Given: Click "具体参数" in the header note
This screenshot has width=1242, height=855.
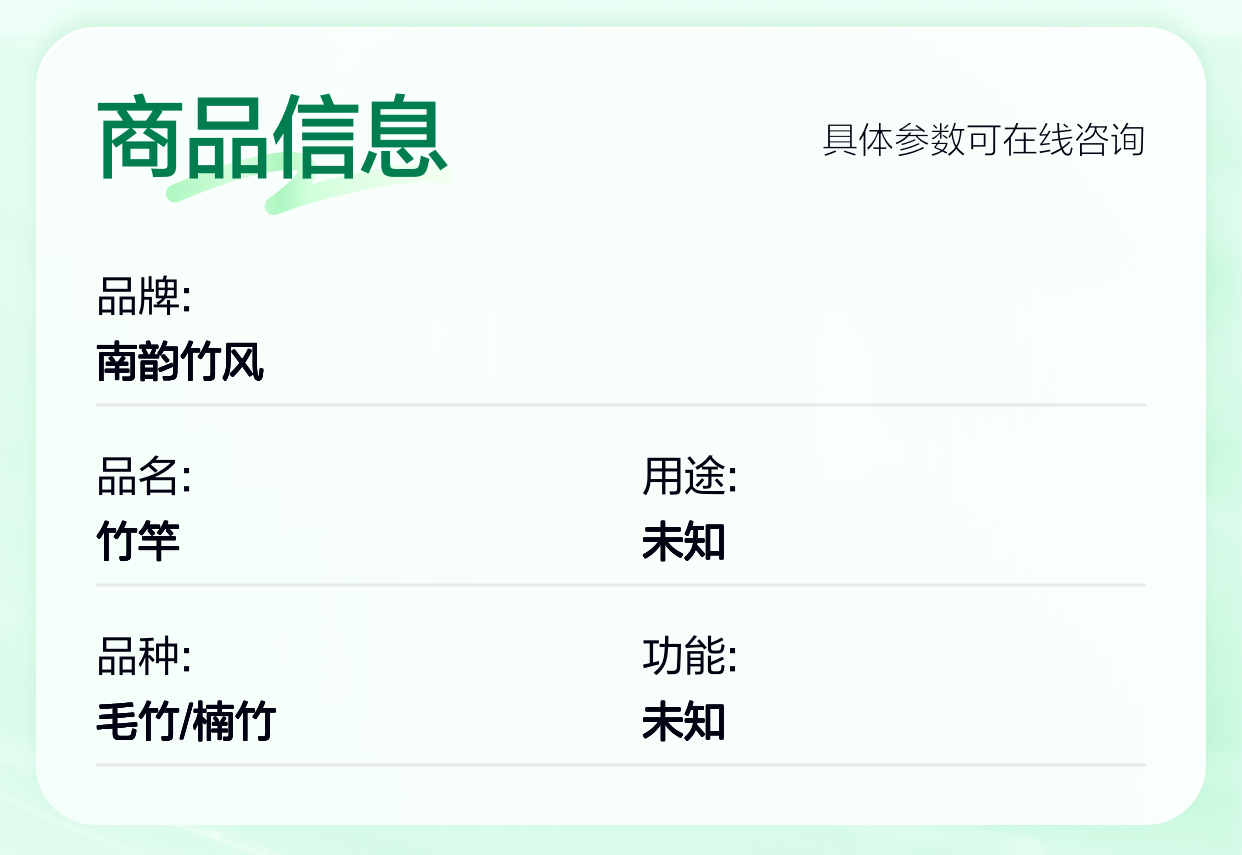Looking at the screenshot, I should coord(894,140).
